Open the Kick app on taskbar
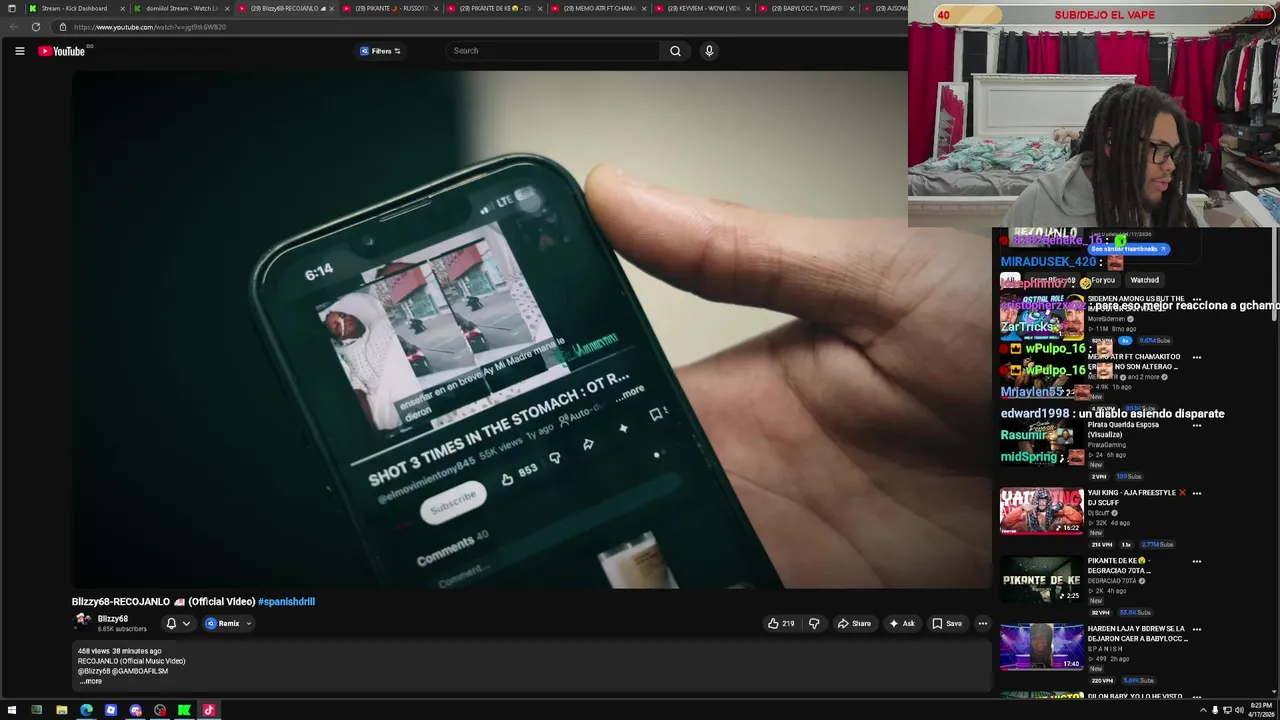 pyautogui.click(x=184, y=710)
